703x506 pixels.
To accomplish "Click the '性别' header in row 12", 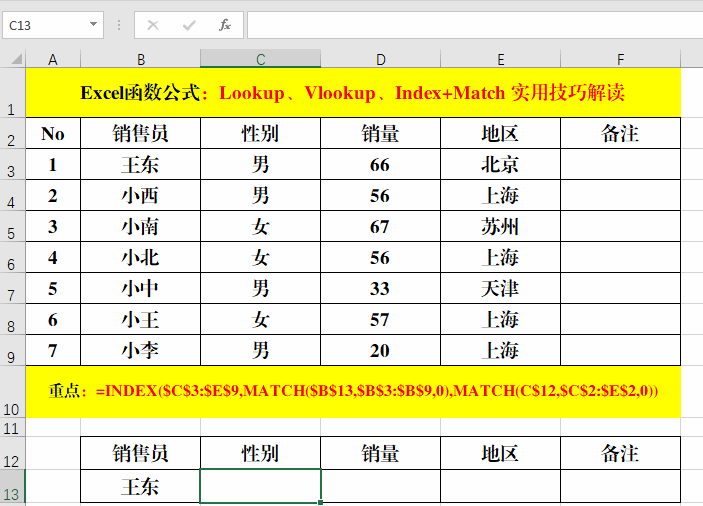I will click(260, 453).
